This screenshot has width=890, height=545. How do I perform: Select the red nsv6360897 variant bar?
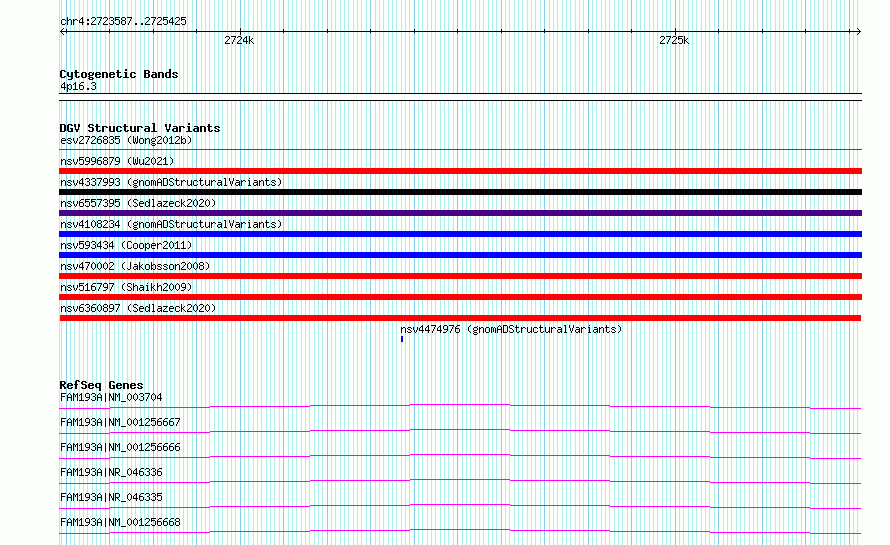pos(460,318)
